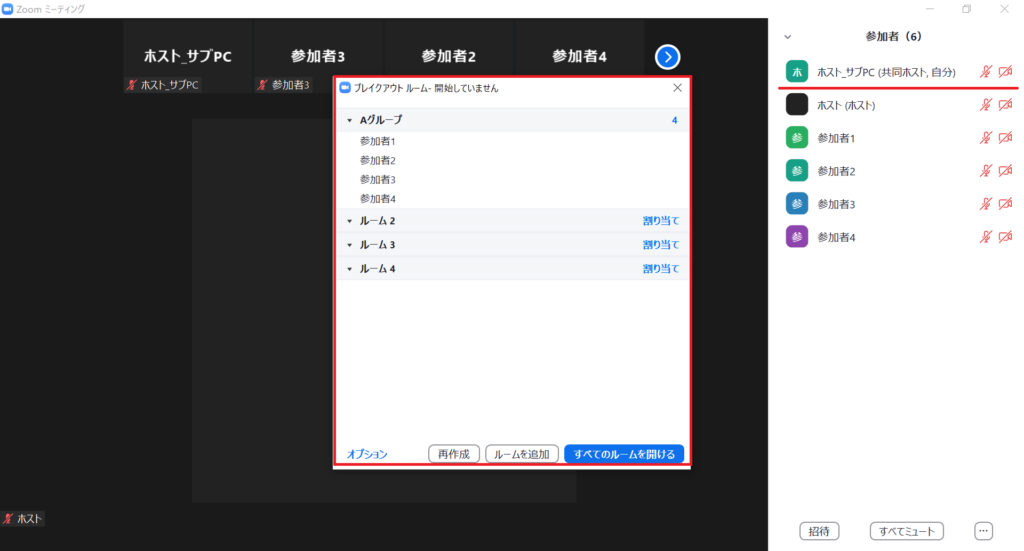Open the more options ellipsis in participants panel
Screen dimensions: 1024x551
983,530
